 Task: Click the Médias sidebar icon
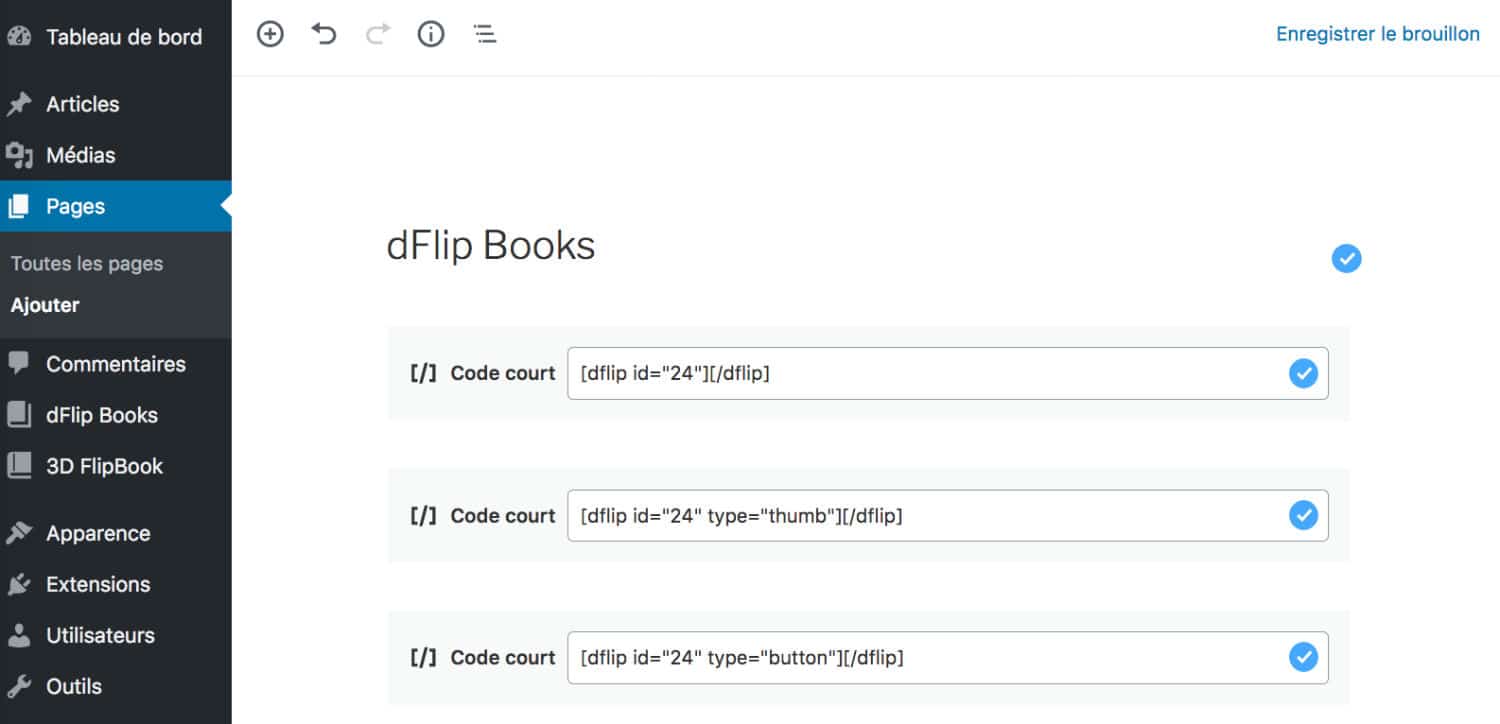pos(19,155)
